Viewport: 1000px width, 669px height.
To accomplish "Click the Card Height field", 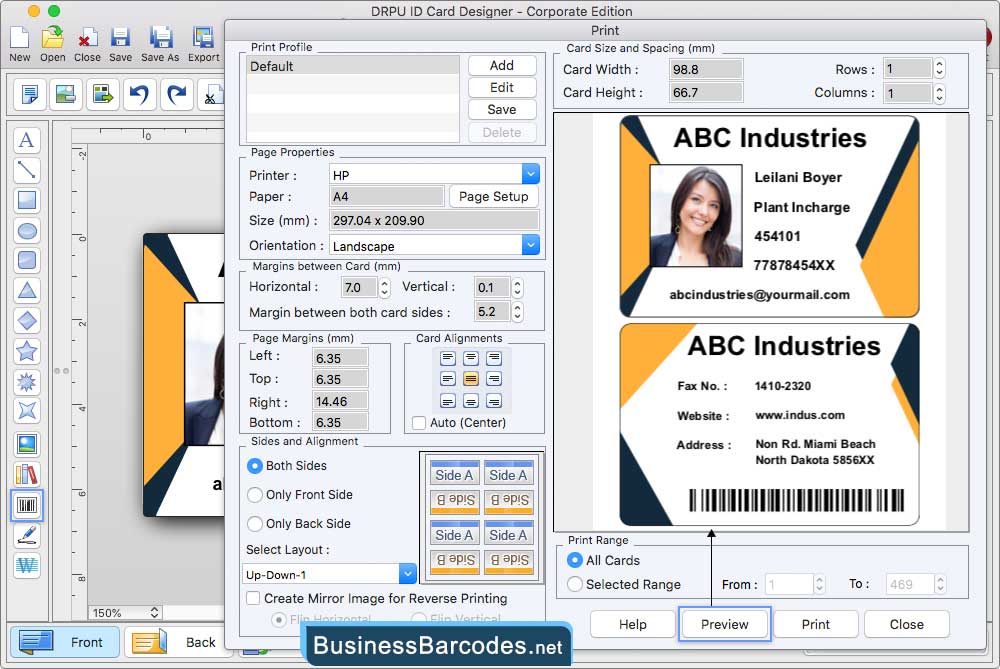I will click(x=706, y=92).
